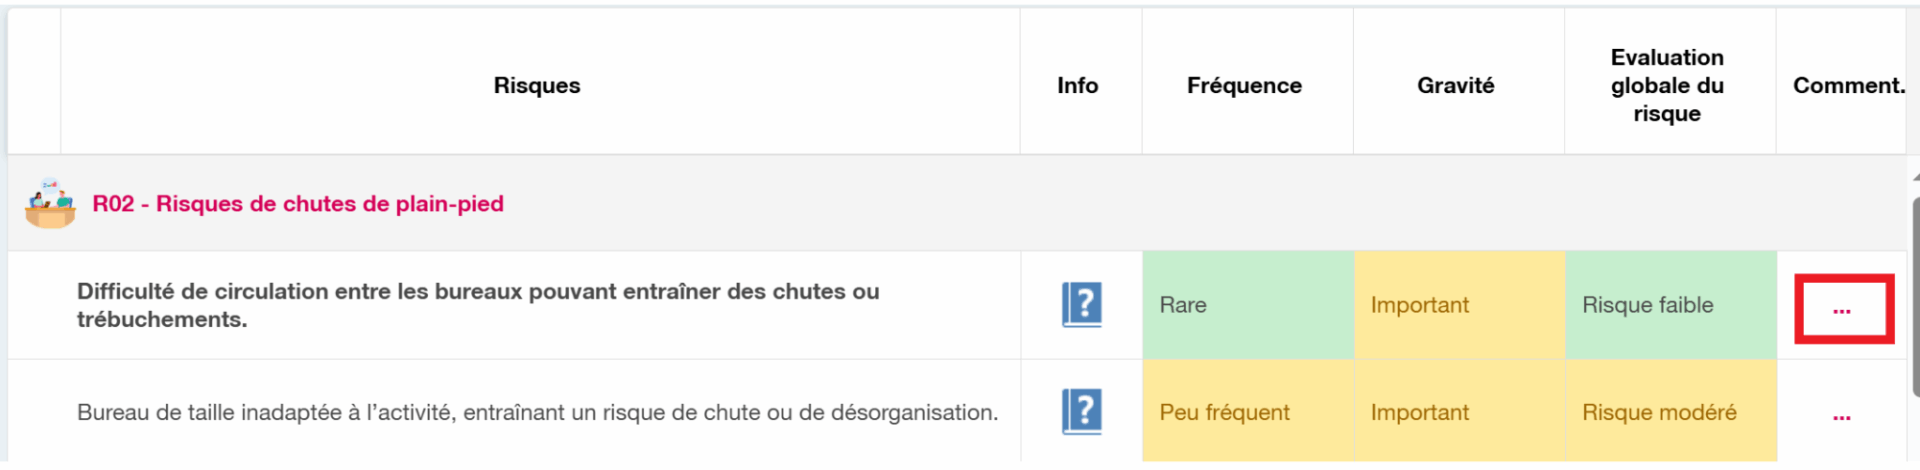
Task: Click the 'Gravité' column header
Action: 1456,86
